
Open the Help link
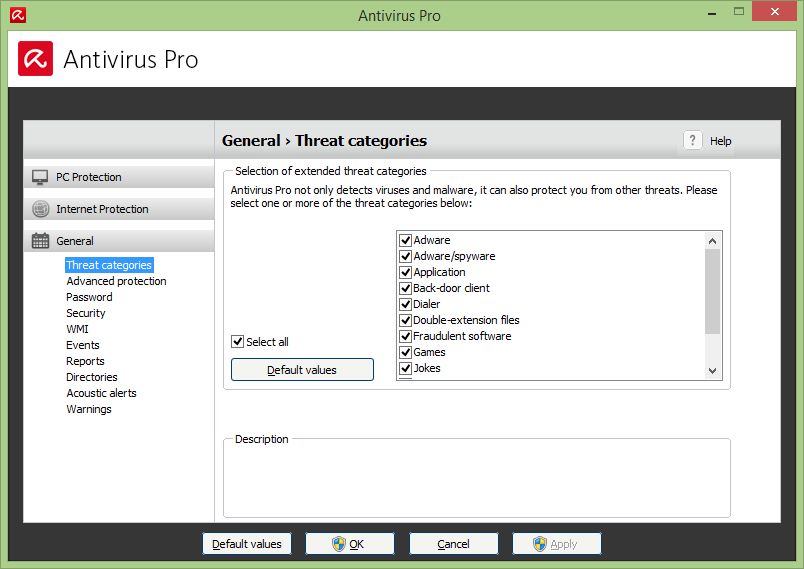pos(720,141)
